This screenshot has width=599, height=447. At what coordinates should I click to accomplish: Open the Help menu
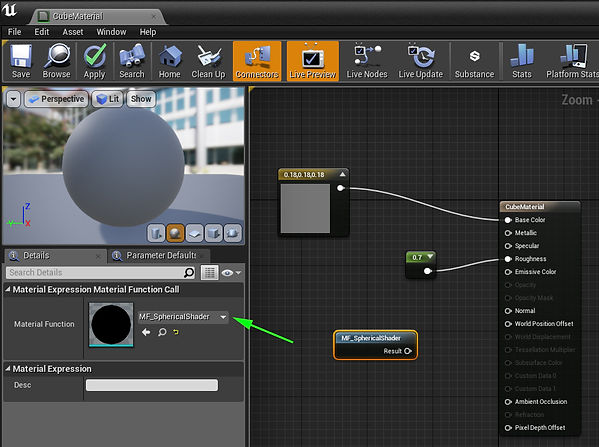click(148, 32)
